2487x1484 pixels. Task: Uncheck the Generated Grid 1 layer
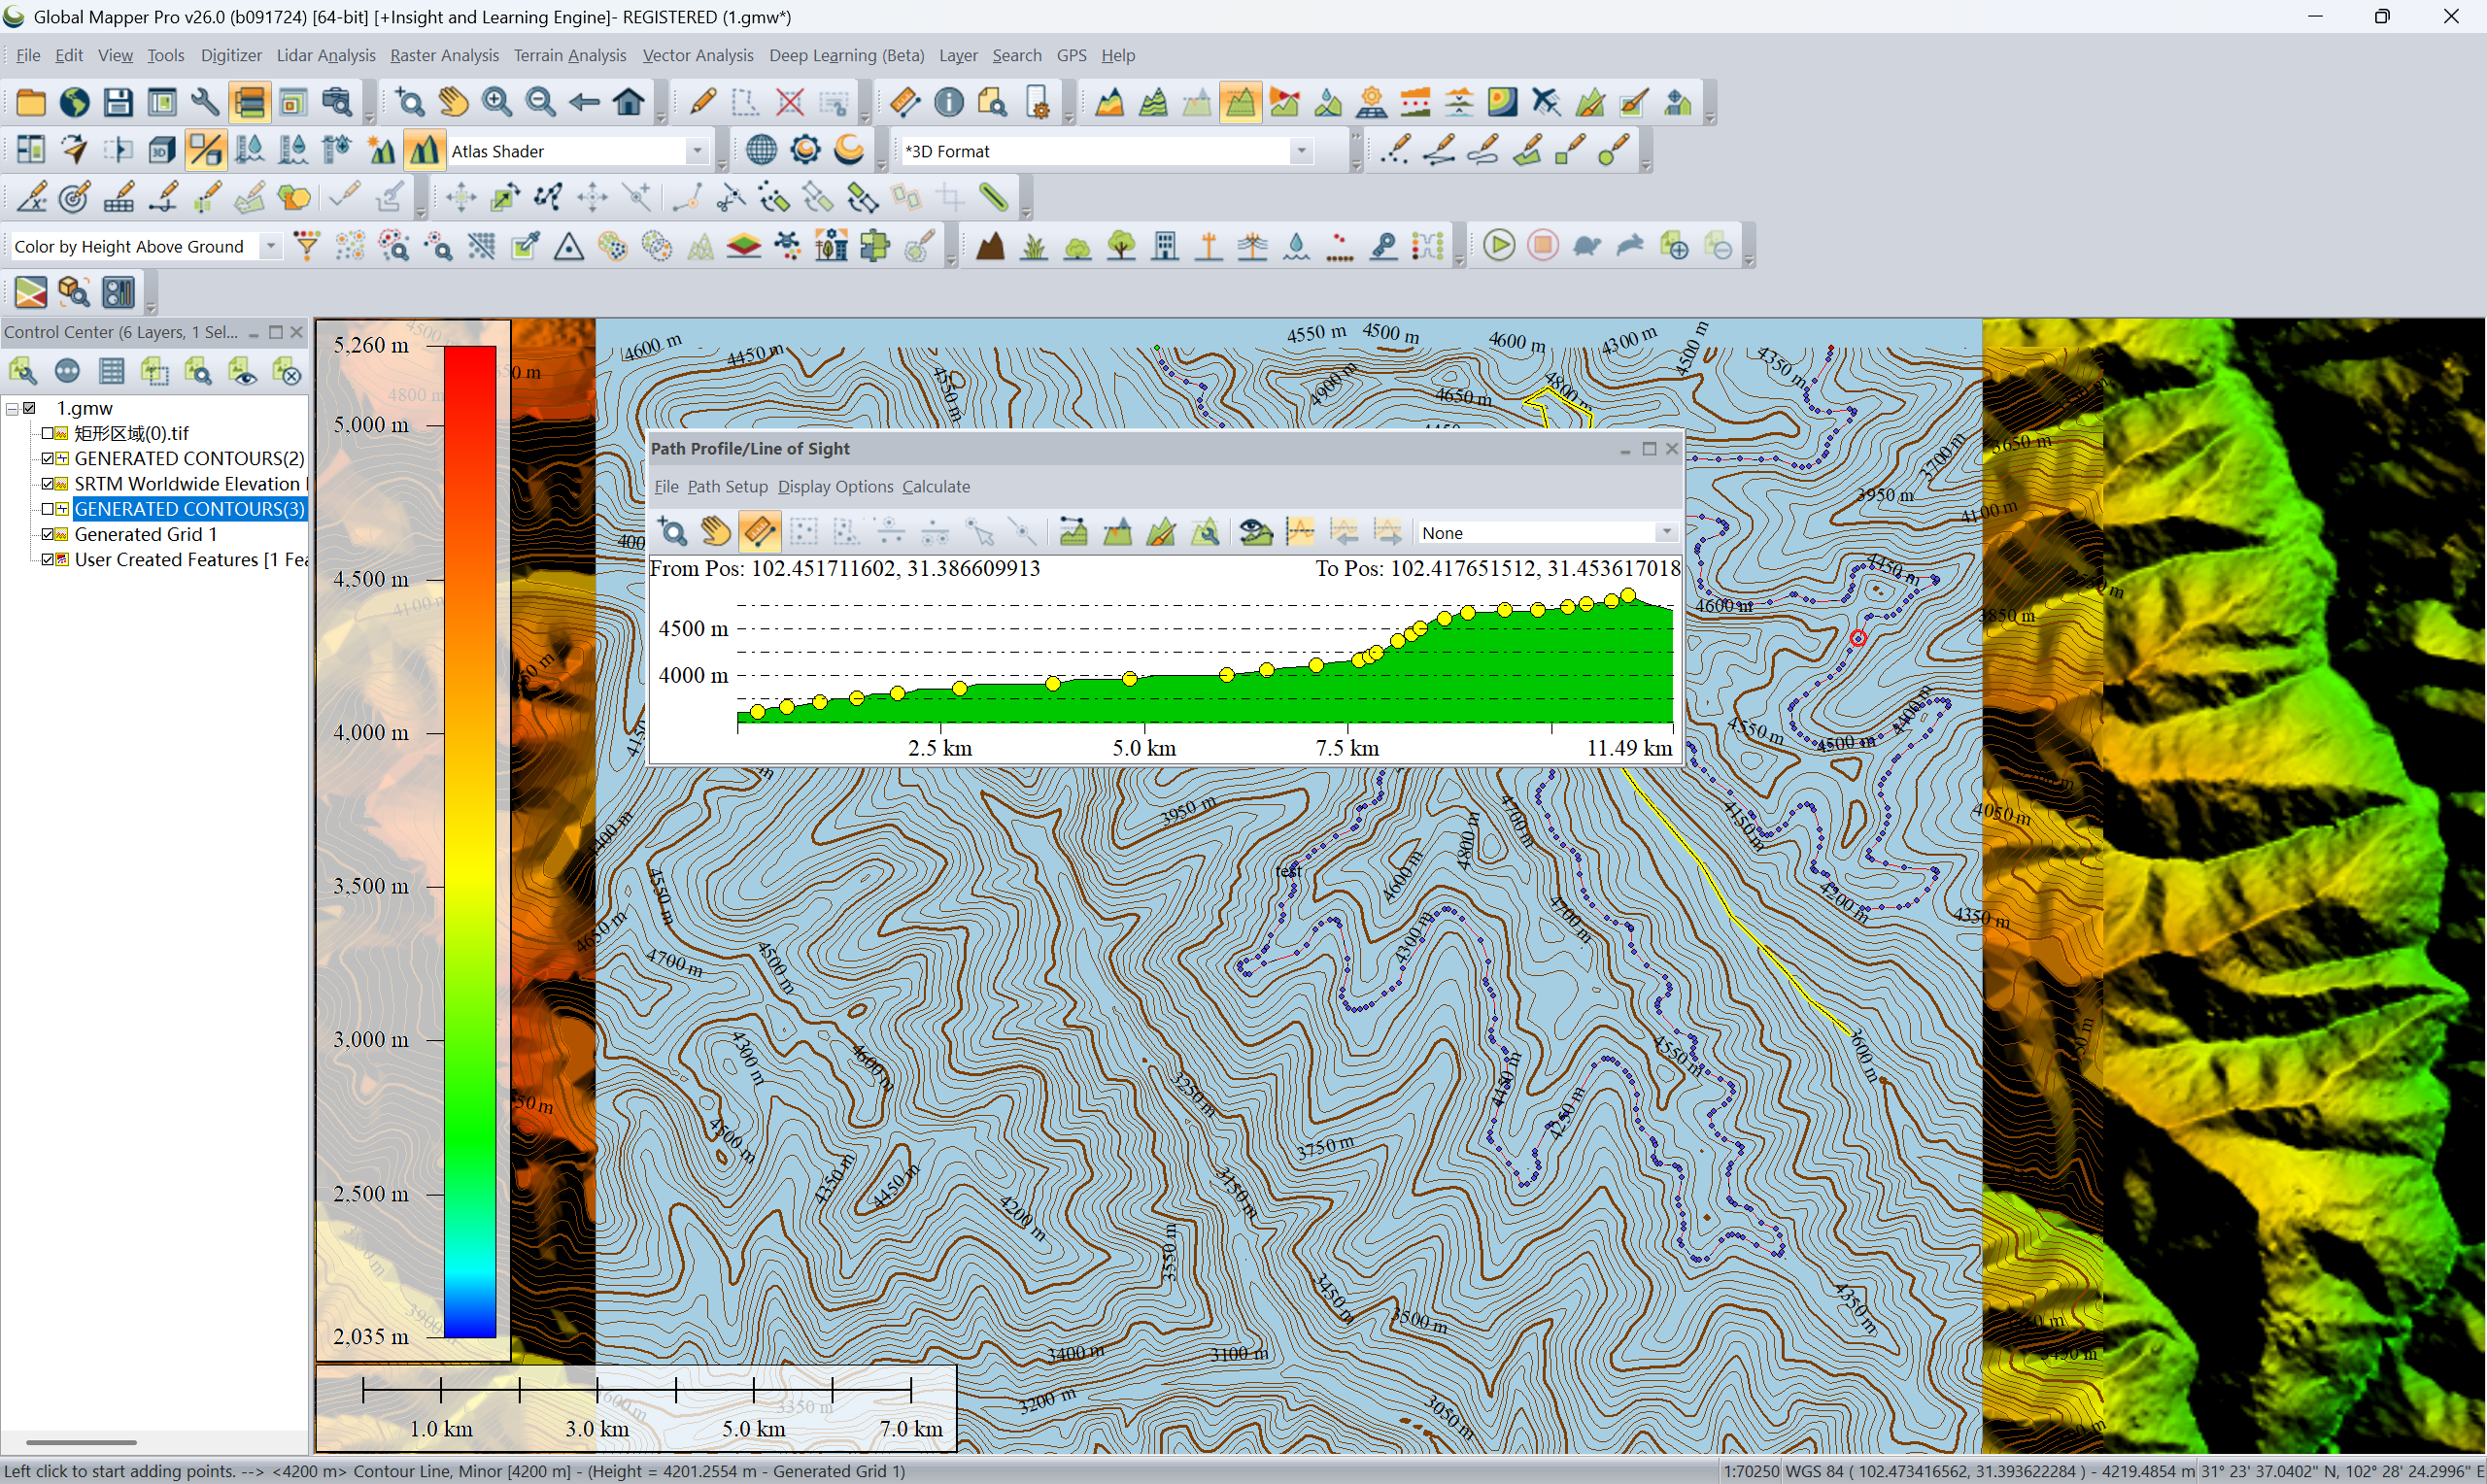47,534
